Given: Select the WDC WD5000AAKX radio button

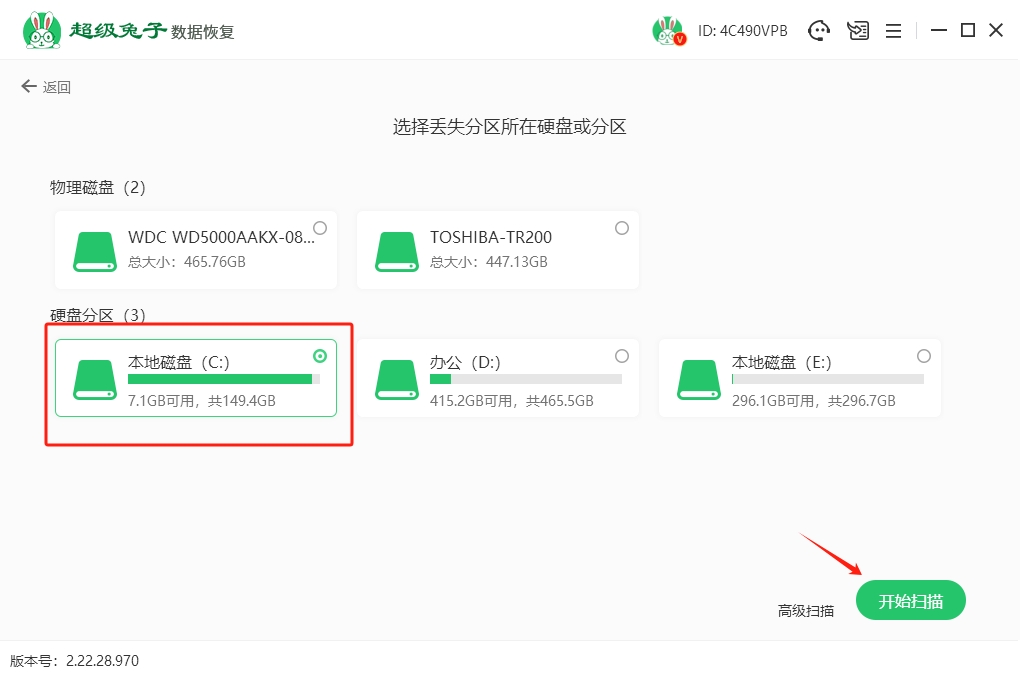Looking at the screenshot, I should [x=320, y=228].
